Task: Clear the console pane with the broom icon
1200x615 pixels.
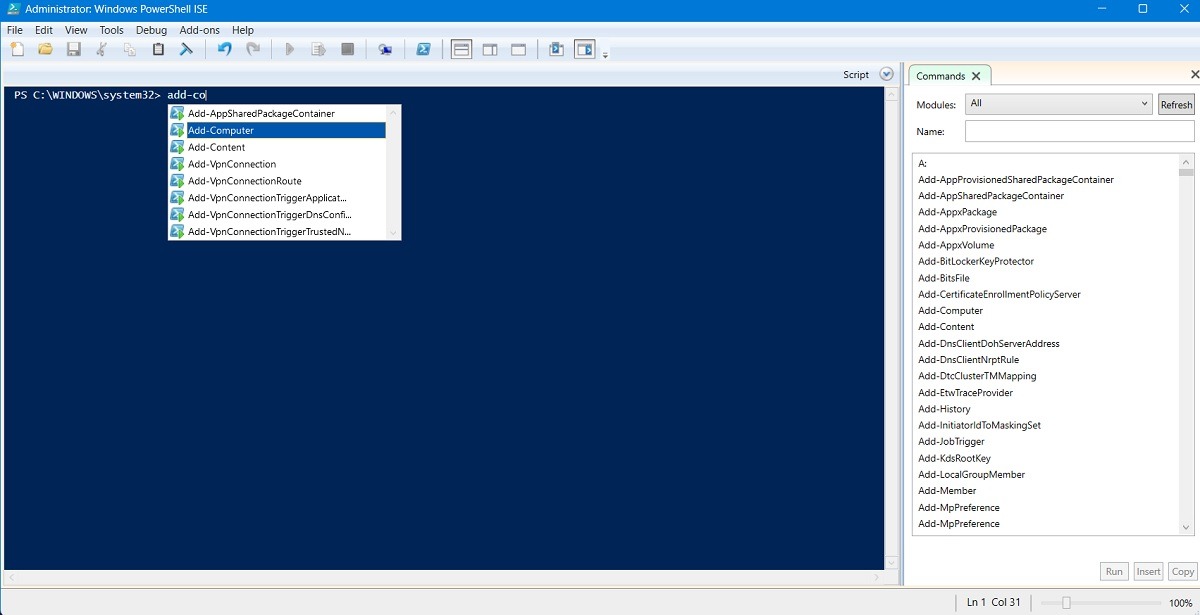Action: [x=186, y=48]
